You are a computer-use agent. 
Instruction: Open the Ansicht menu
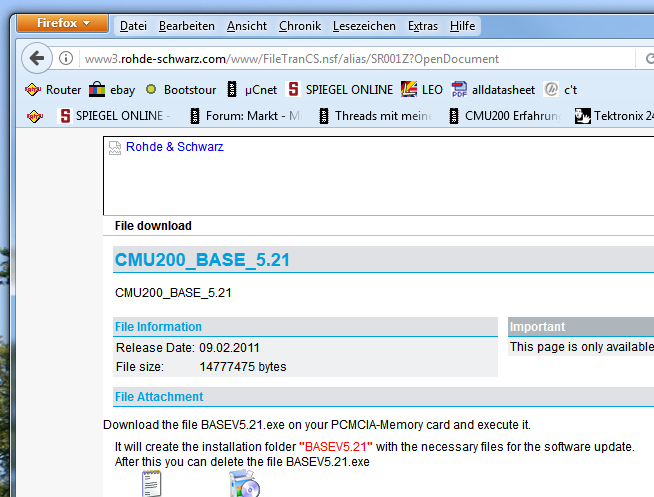coord(247,26)
